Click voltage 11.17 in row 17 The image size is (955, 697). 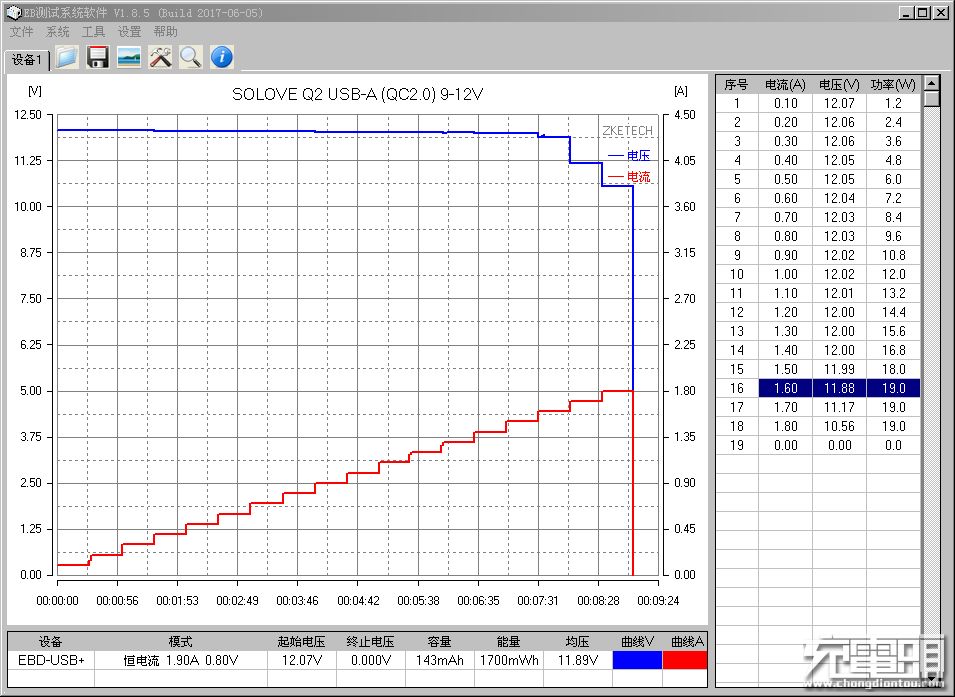[839, 407]
